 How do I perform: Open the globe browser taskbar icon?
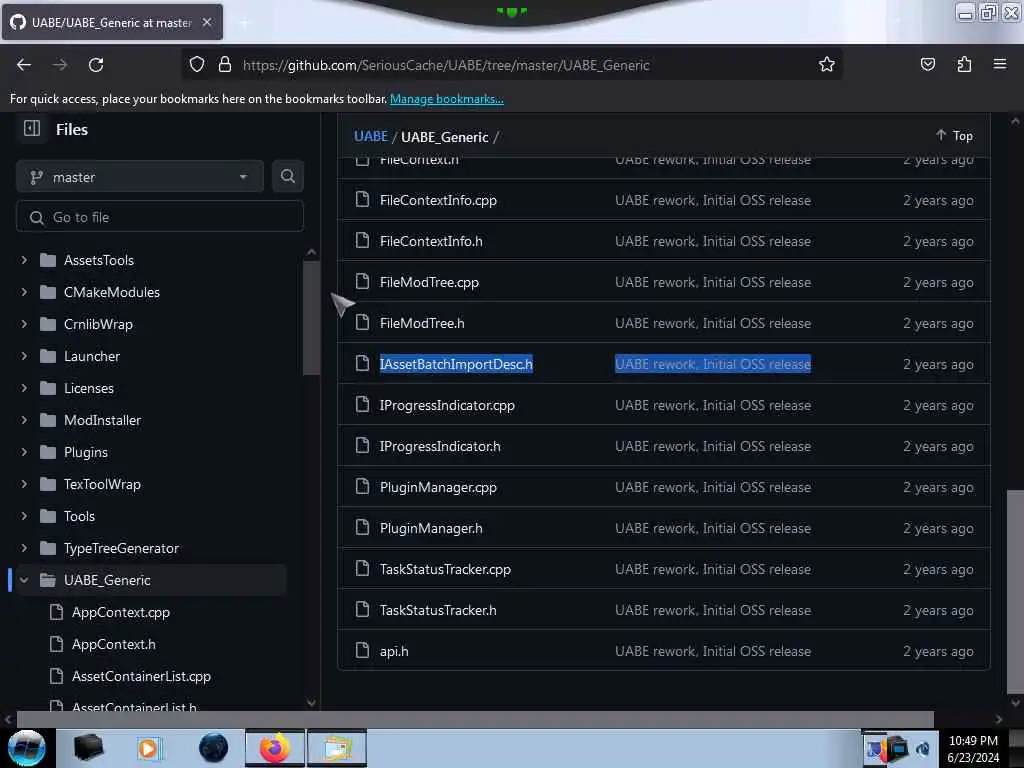(214, 748)
